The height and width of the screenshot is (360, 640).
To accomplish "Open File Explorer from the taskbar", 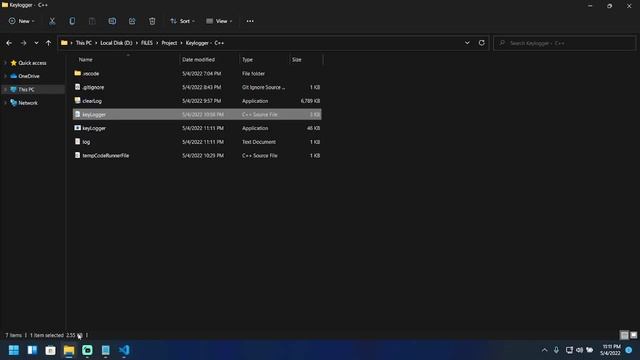I will tap(69, 350).
